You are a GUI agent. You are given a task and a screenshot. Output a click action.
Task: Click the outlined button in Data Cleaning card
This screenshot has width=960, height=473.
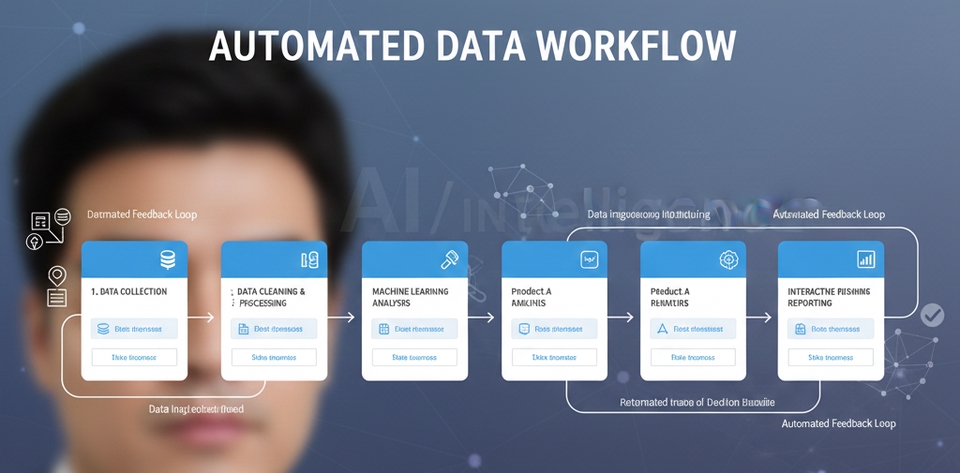pos(273,357)
